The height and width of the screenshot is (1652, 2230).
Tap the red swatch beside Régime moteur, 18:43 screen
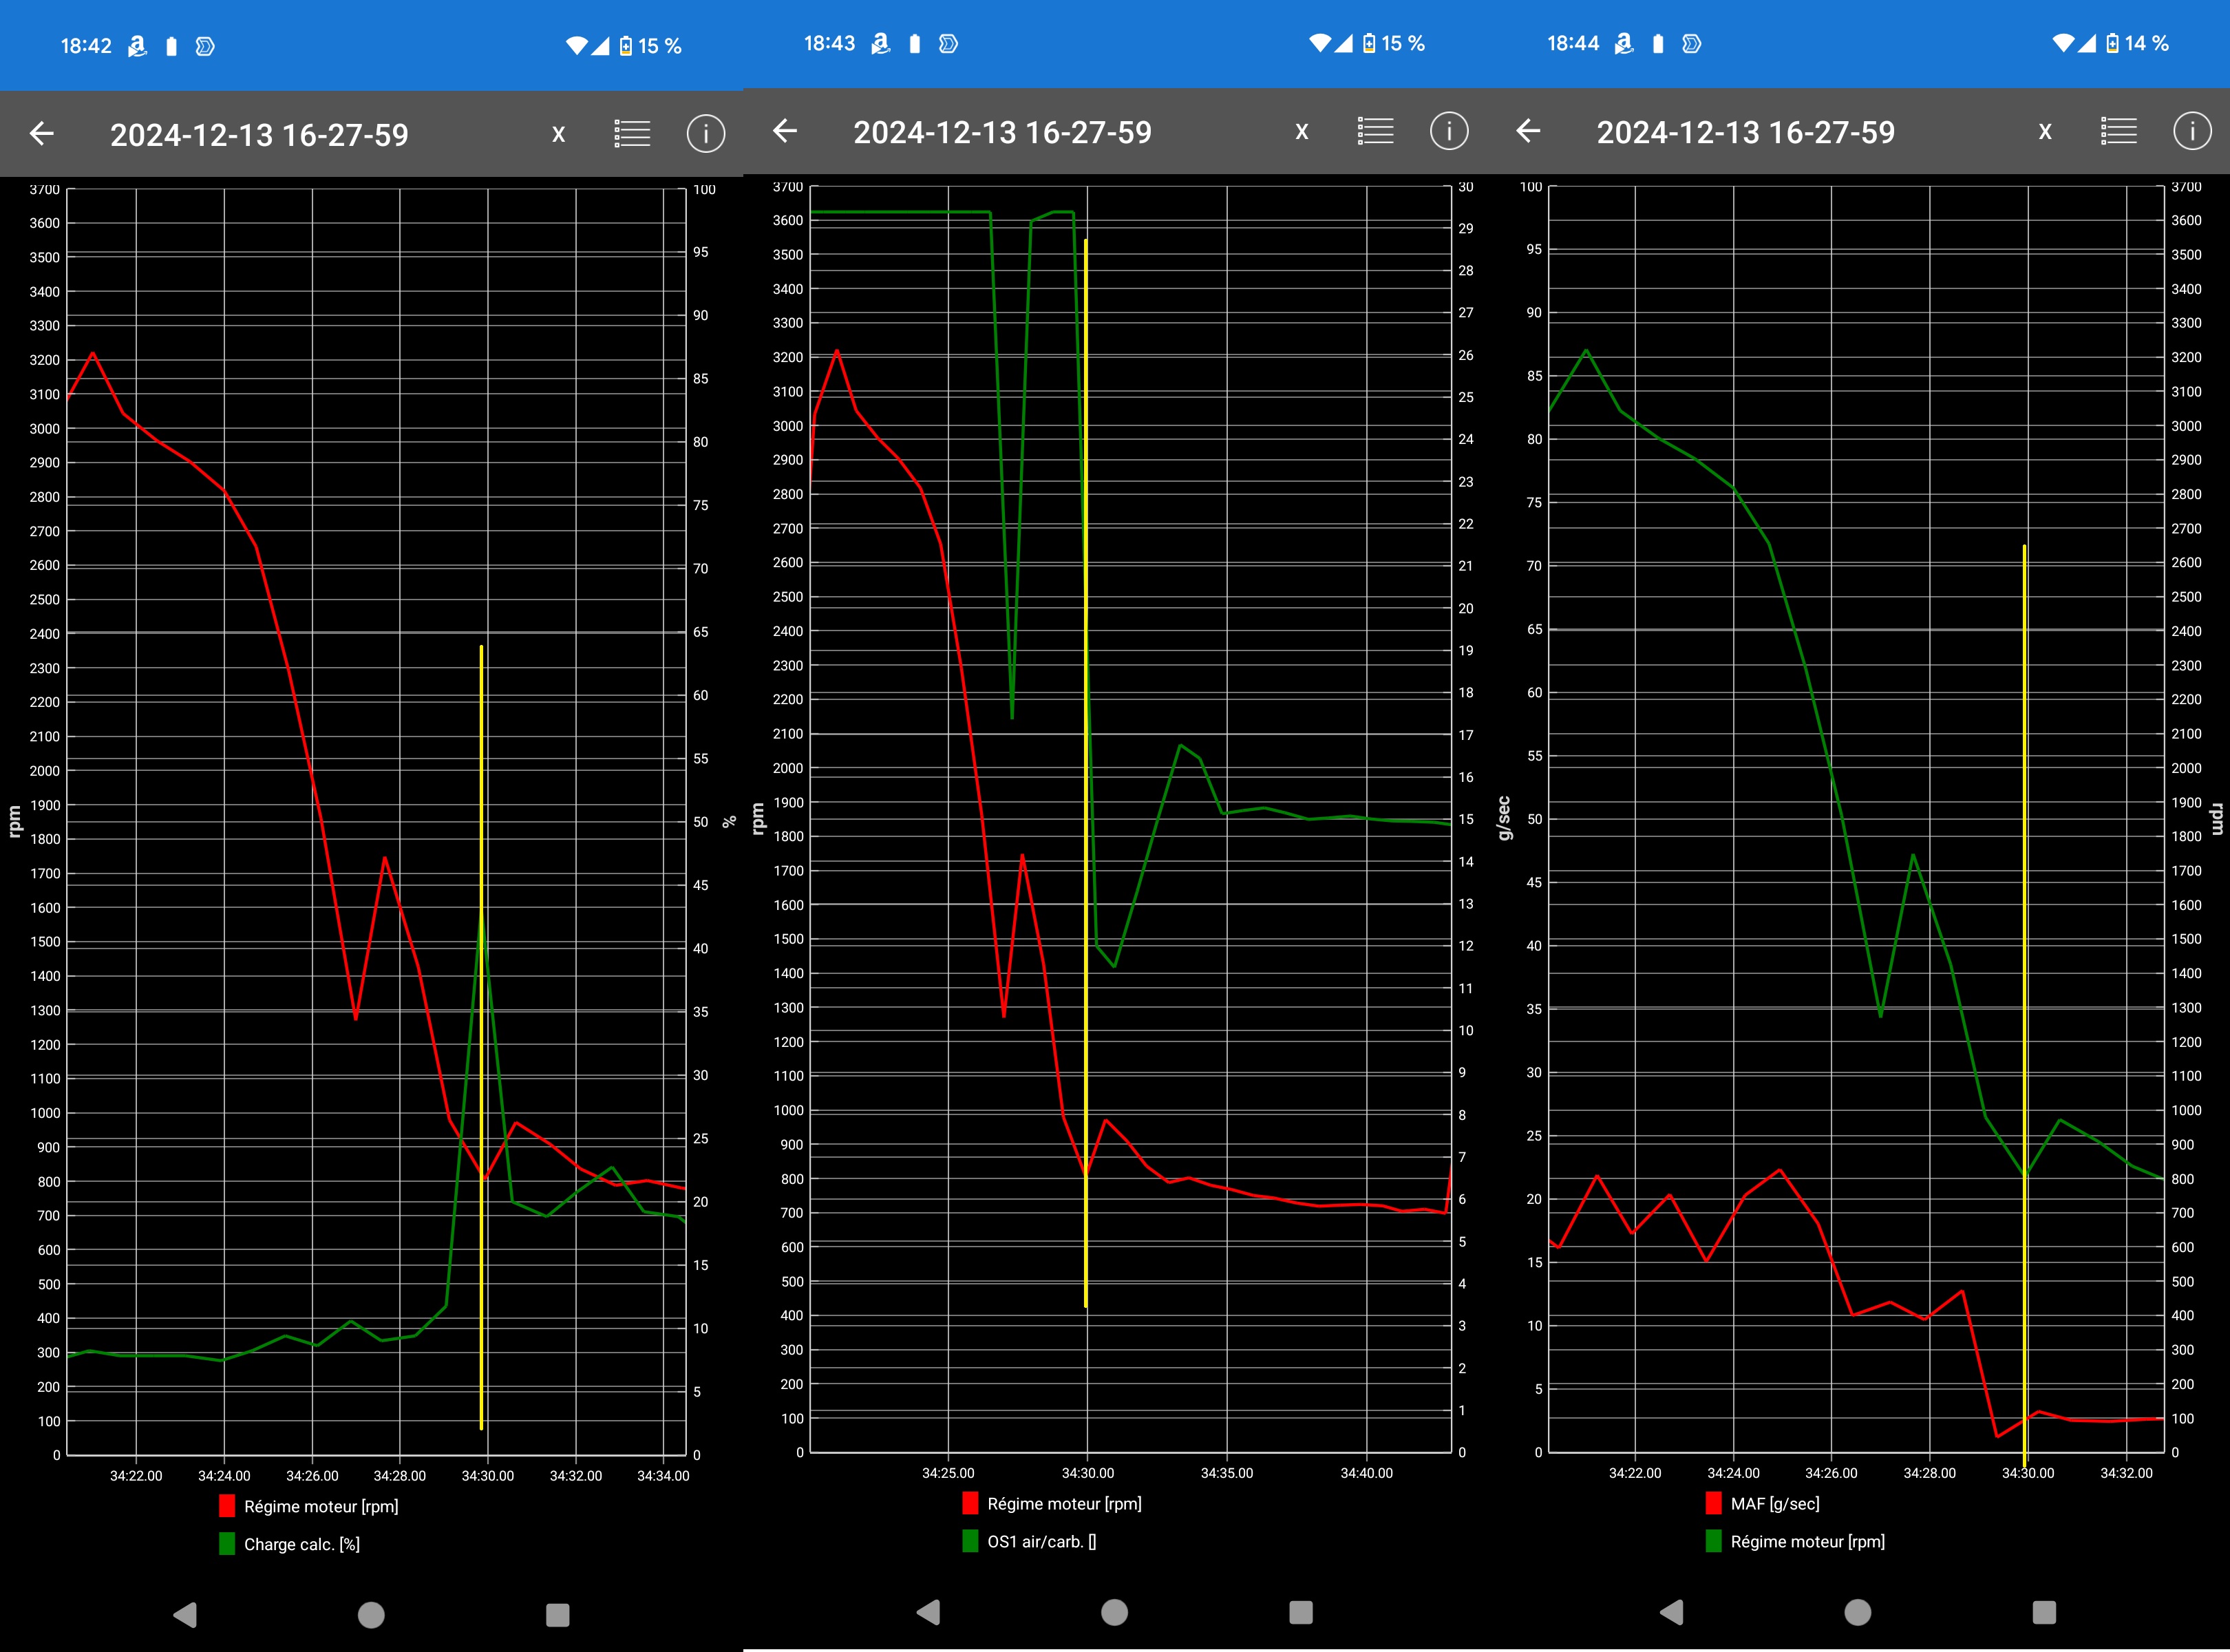pos(970,1503)
